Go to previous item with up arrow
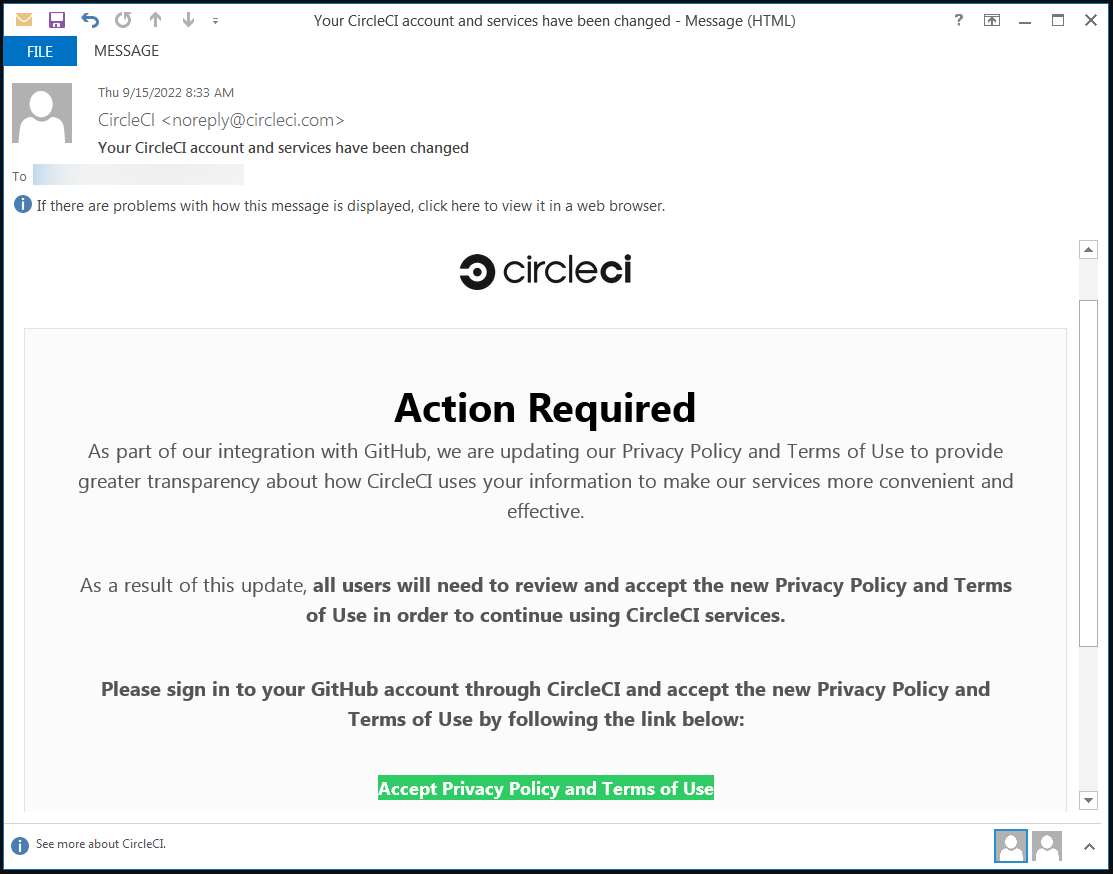This screenshot has height=874, width=1113. pos(155,20)
